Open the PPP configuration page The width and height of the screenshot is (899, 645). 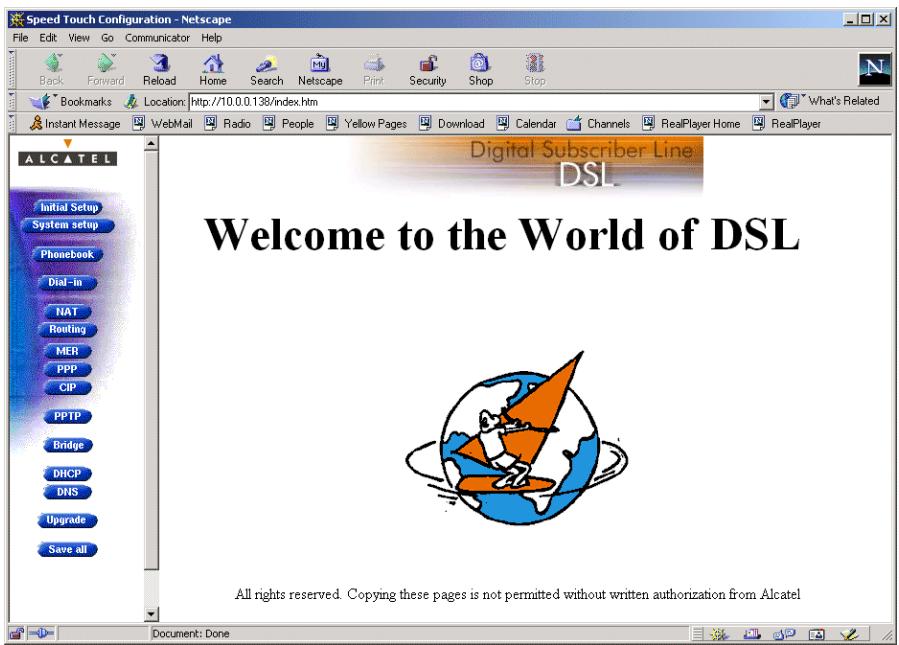click(x=67, y=369)
